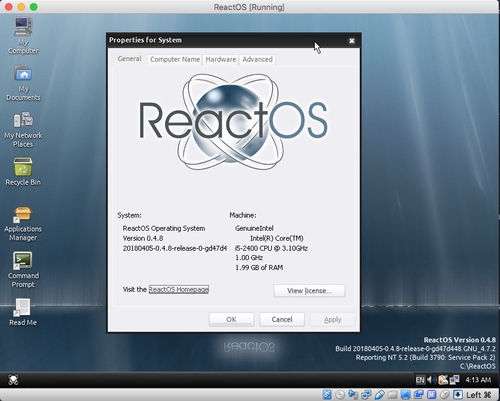Viewport: 500px width, 401px height.
Task: Open the ReactOS Start menu button
Action: click(13, 380)
